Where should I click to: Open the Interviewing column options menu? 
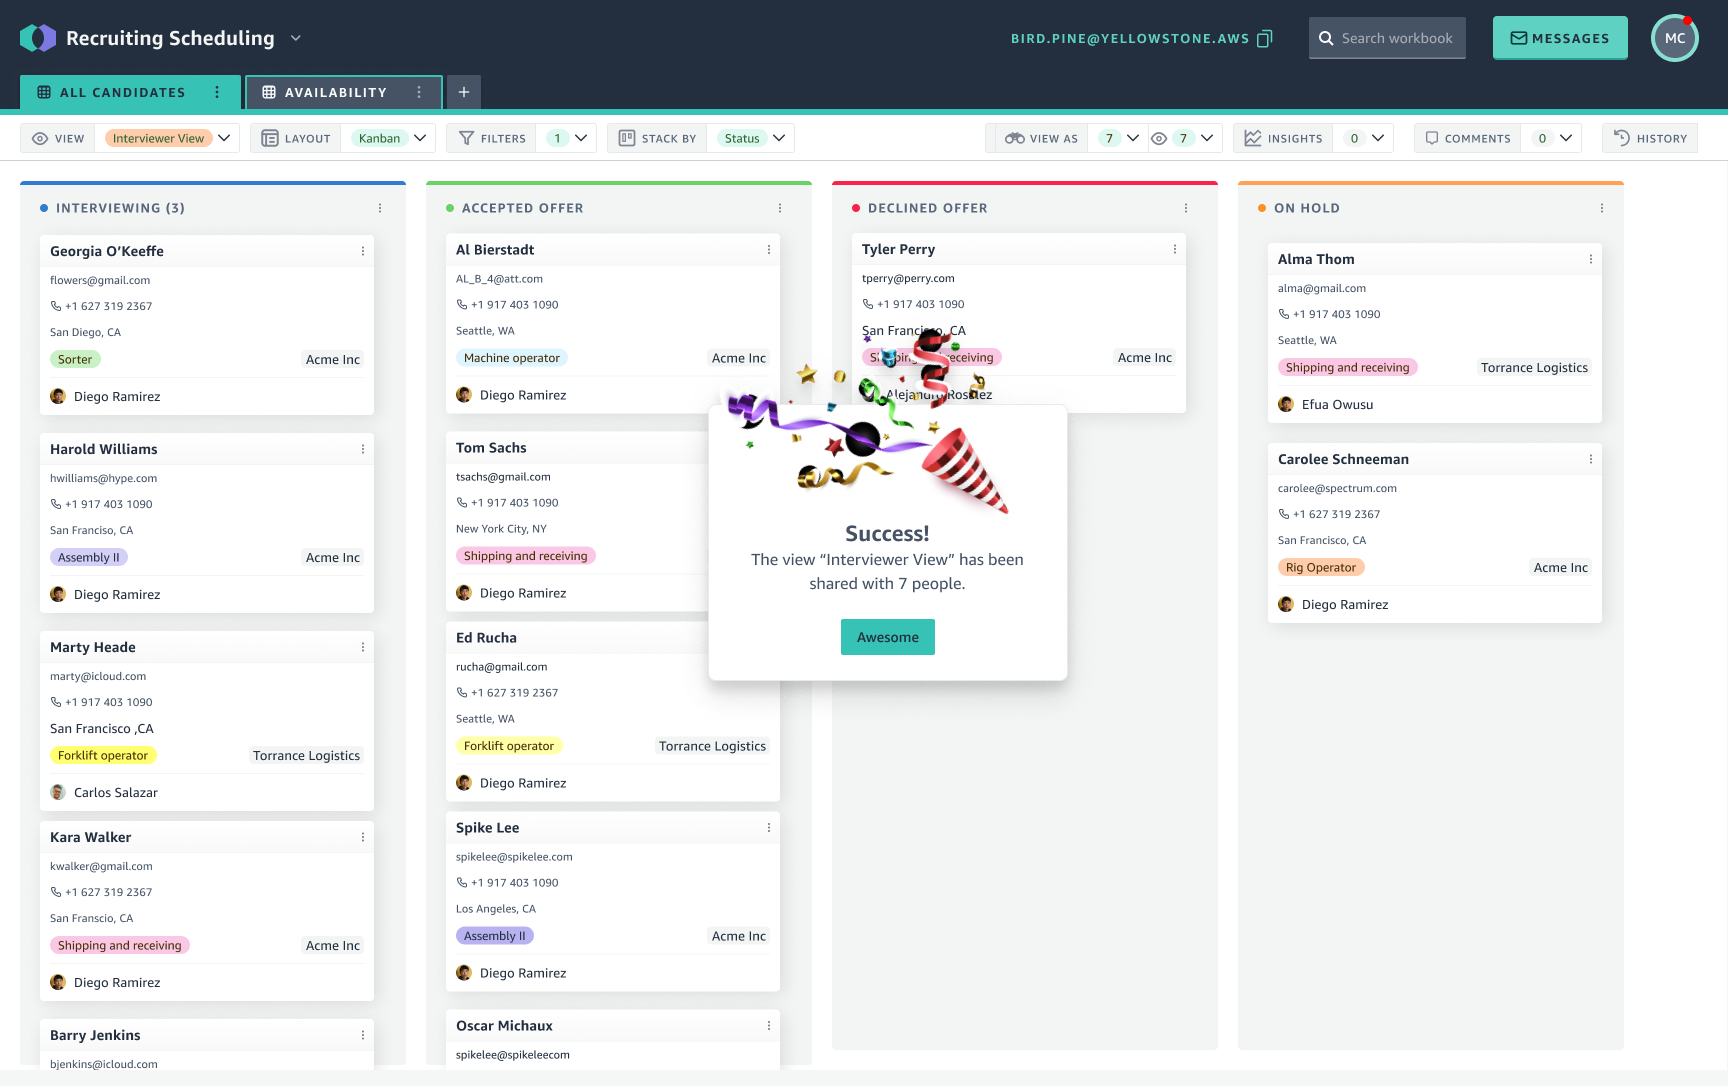coord(380,208)
